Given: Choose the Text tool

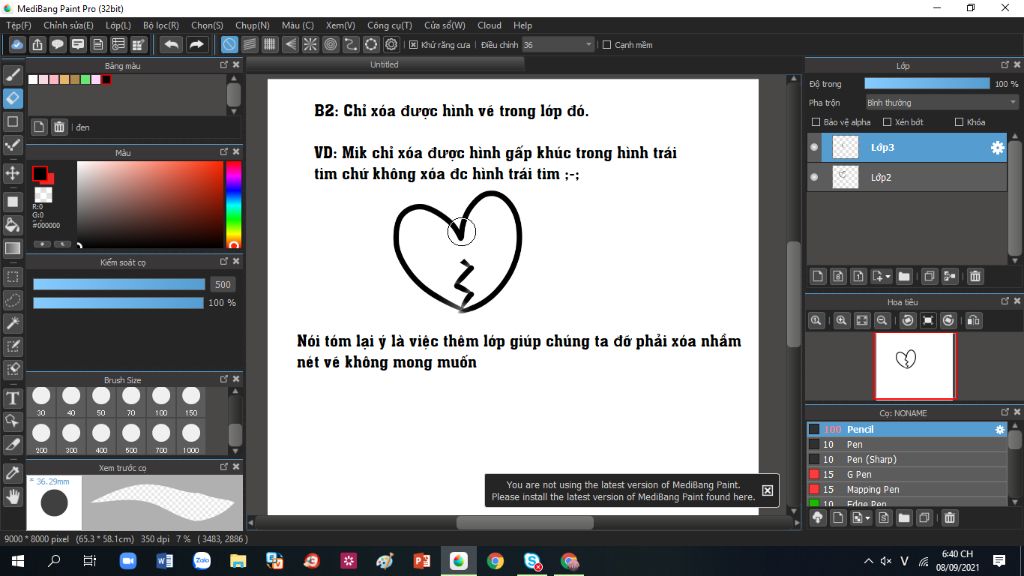Looking at the screenshot, I should click(x=13, y=398).
